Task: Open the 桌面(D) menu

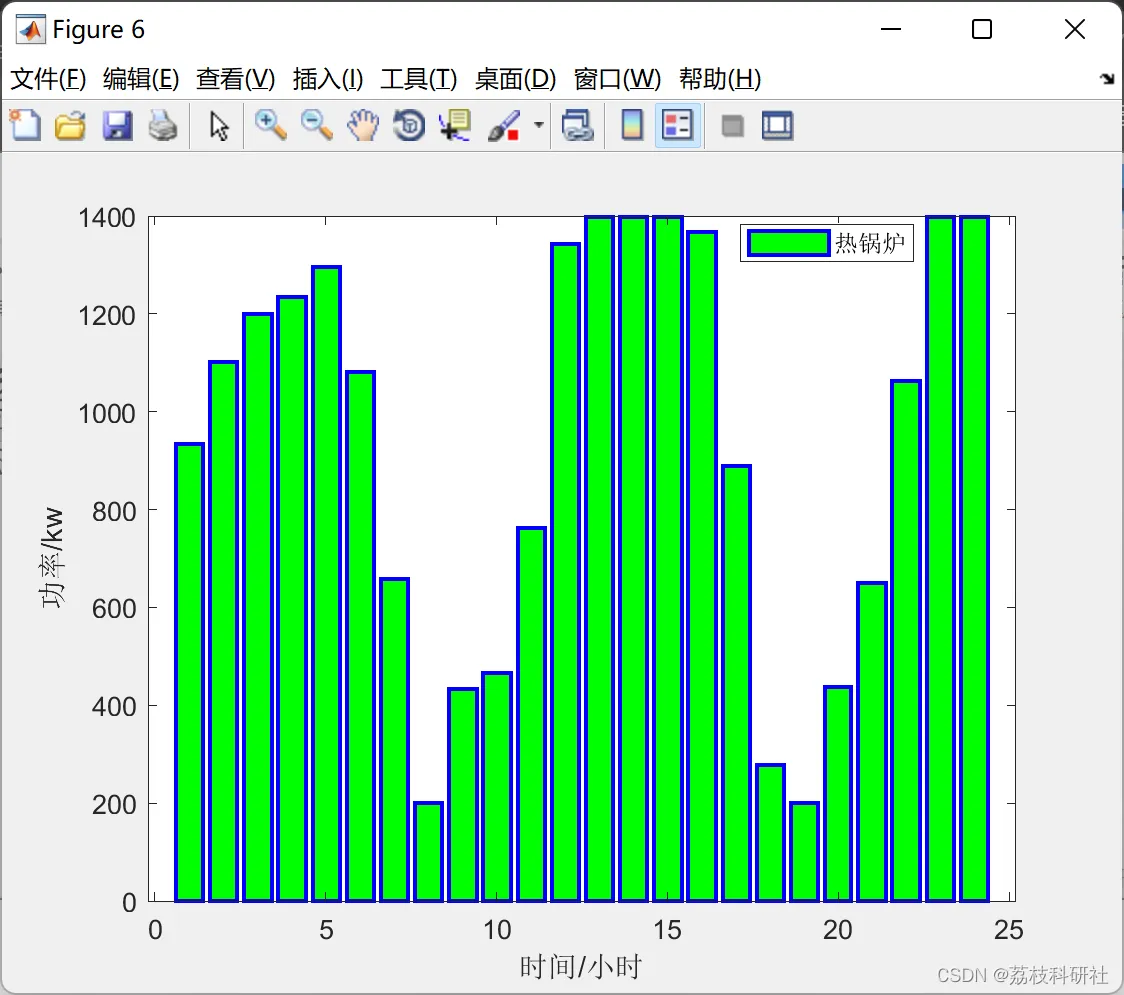Action: [515, 79]
